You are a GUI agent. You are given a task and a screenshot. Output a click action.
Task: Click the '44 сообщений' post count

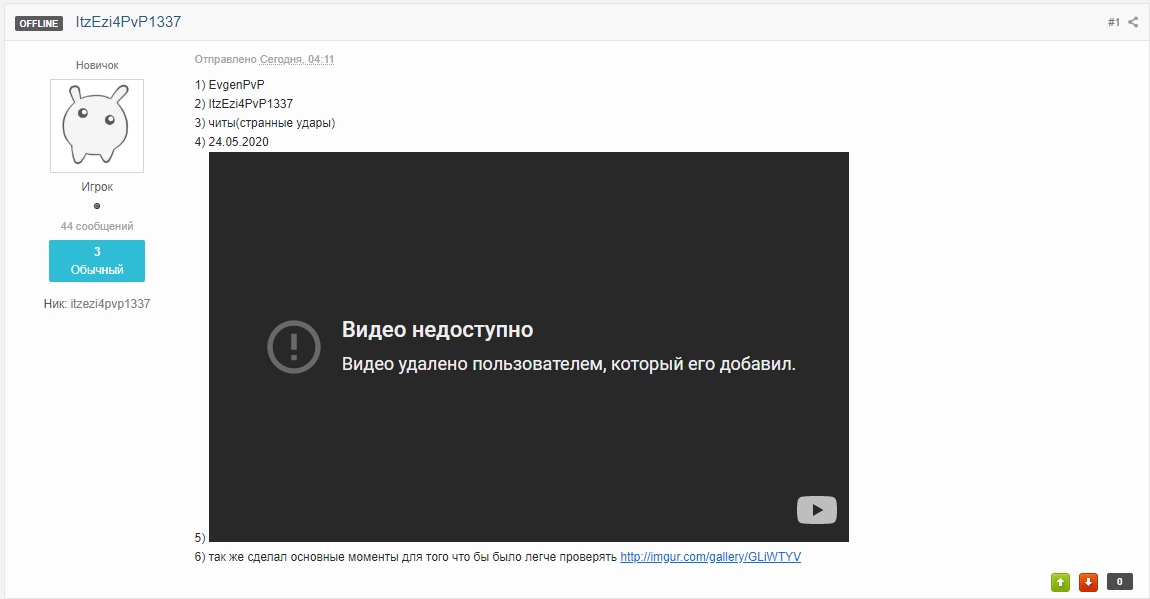click(x=97, y=226)
